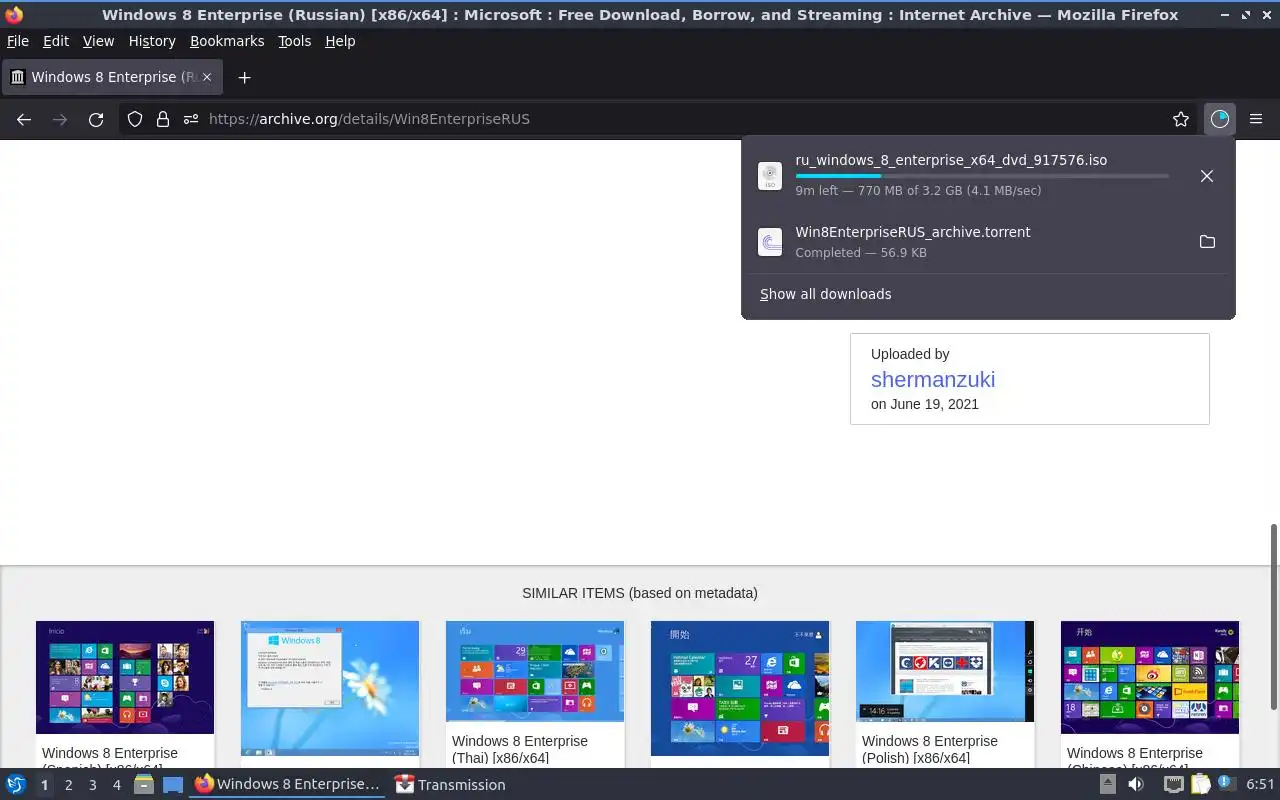Viewport: 1280px width, 800px height.
Task: Open the File menu
Action: tap(18, 41)
